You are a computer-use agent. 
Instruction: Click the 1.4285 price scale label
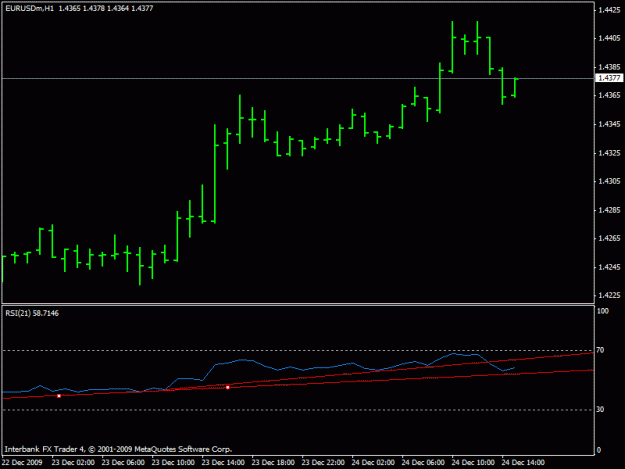[x=609, y=210]
